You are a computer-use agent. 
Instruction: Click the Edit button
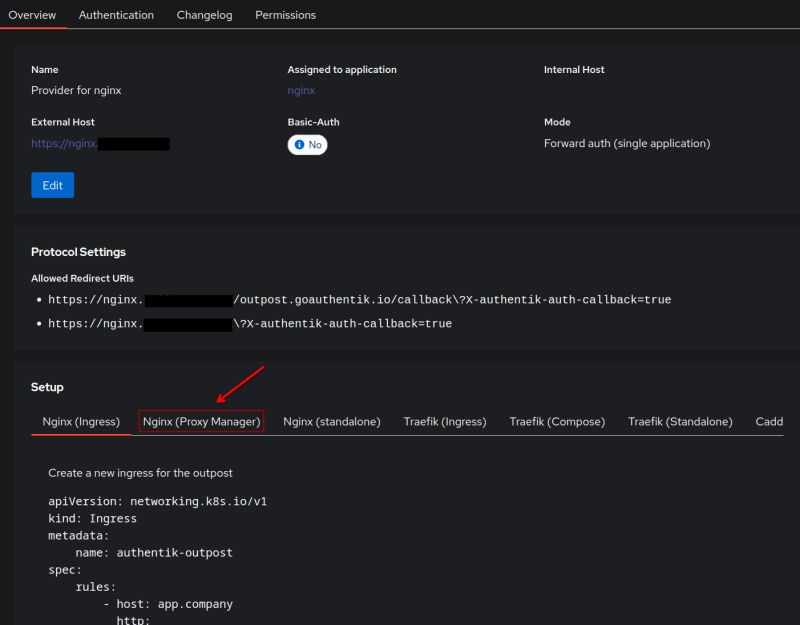tap(52, 185)
